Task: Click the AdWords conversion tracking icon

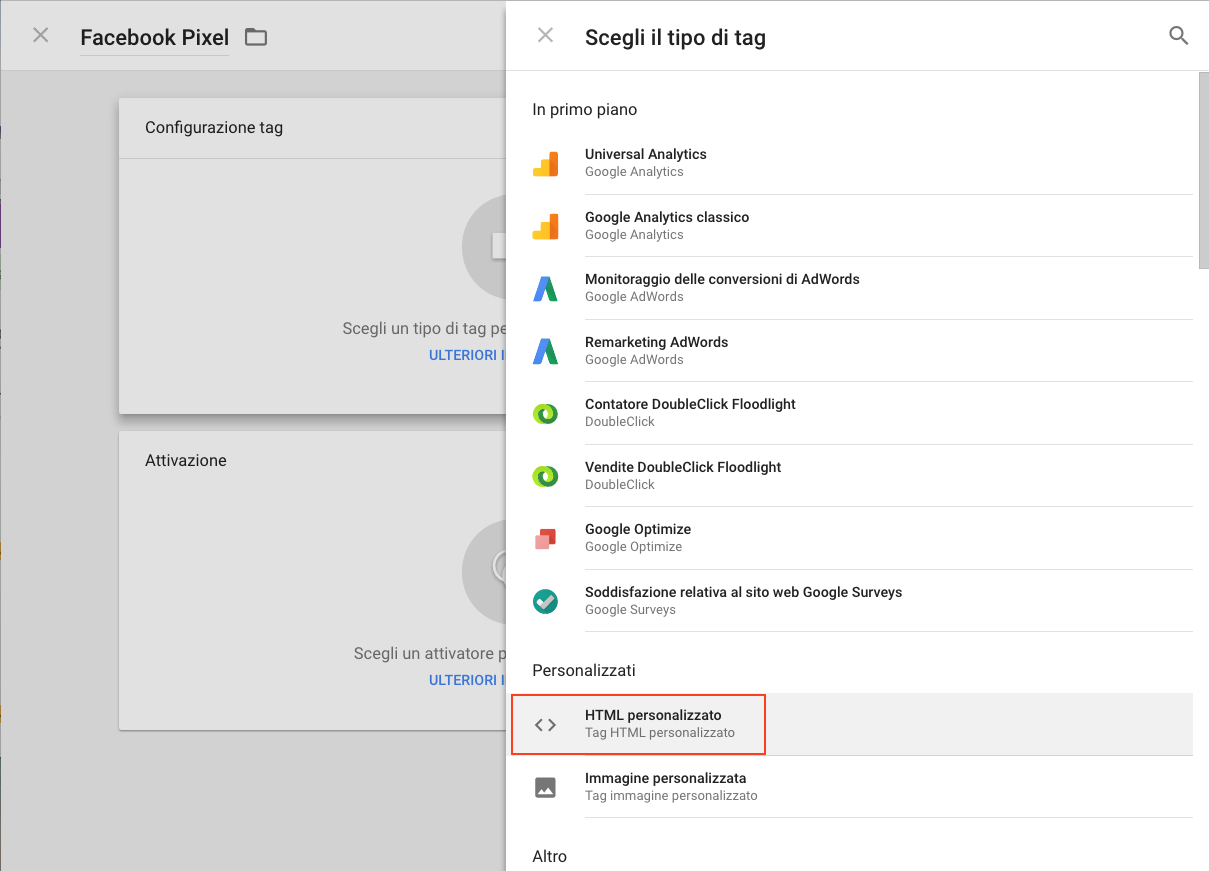Action: [x=545, y=289]
